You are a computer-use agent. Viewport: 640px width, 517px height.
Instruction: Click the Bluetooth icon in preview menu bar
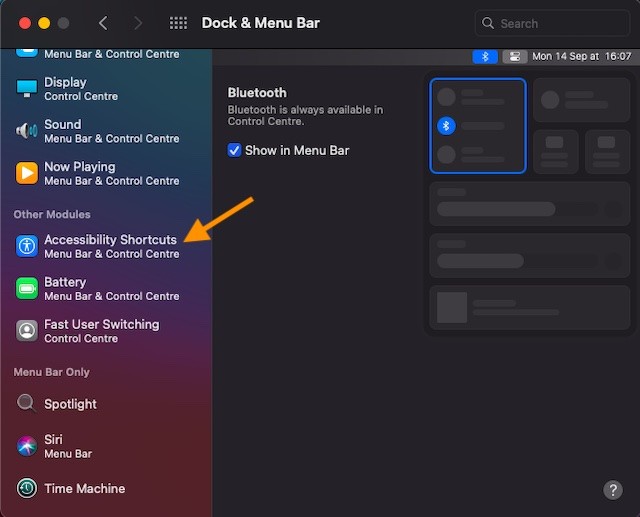pos(485,56)
